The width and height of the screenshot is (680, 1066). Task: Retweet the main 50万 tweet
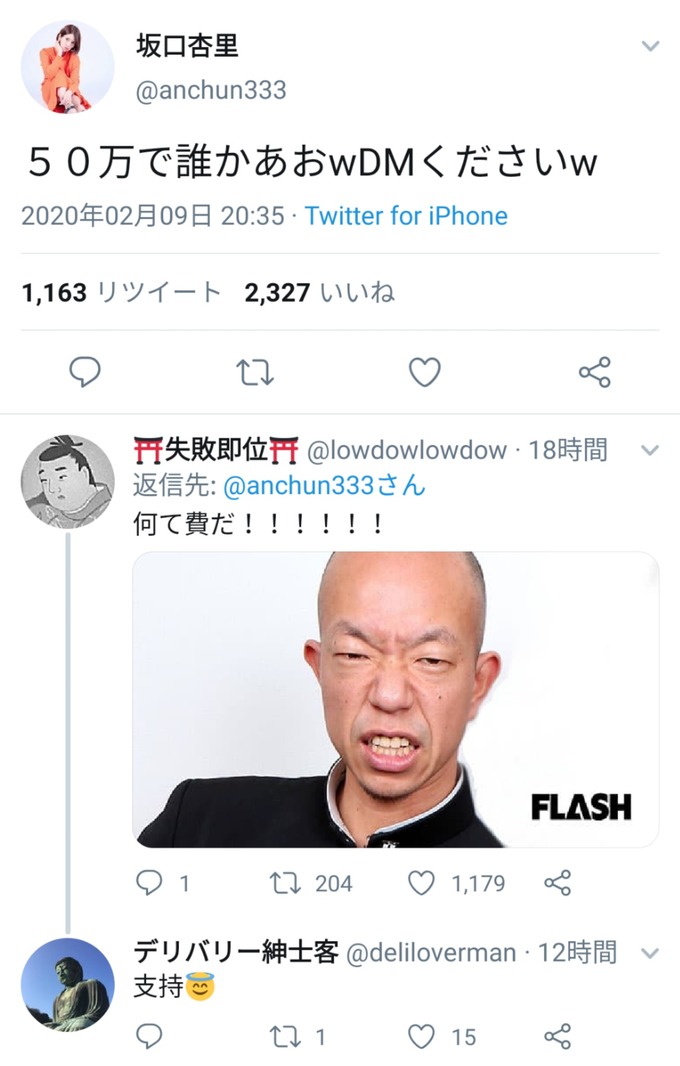[x=254, y=373]
